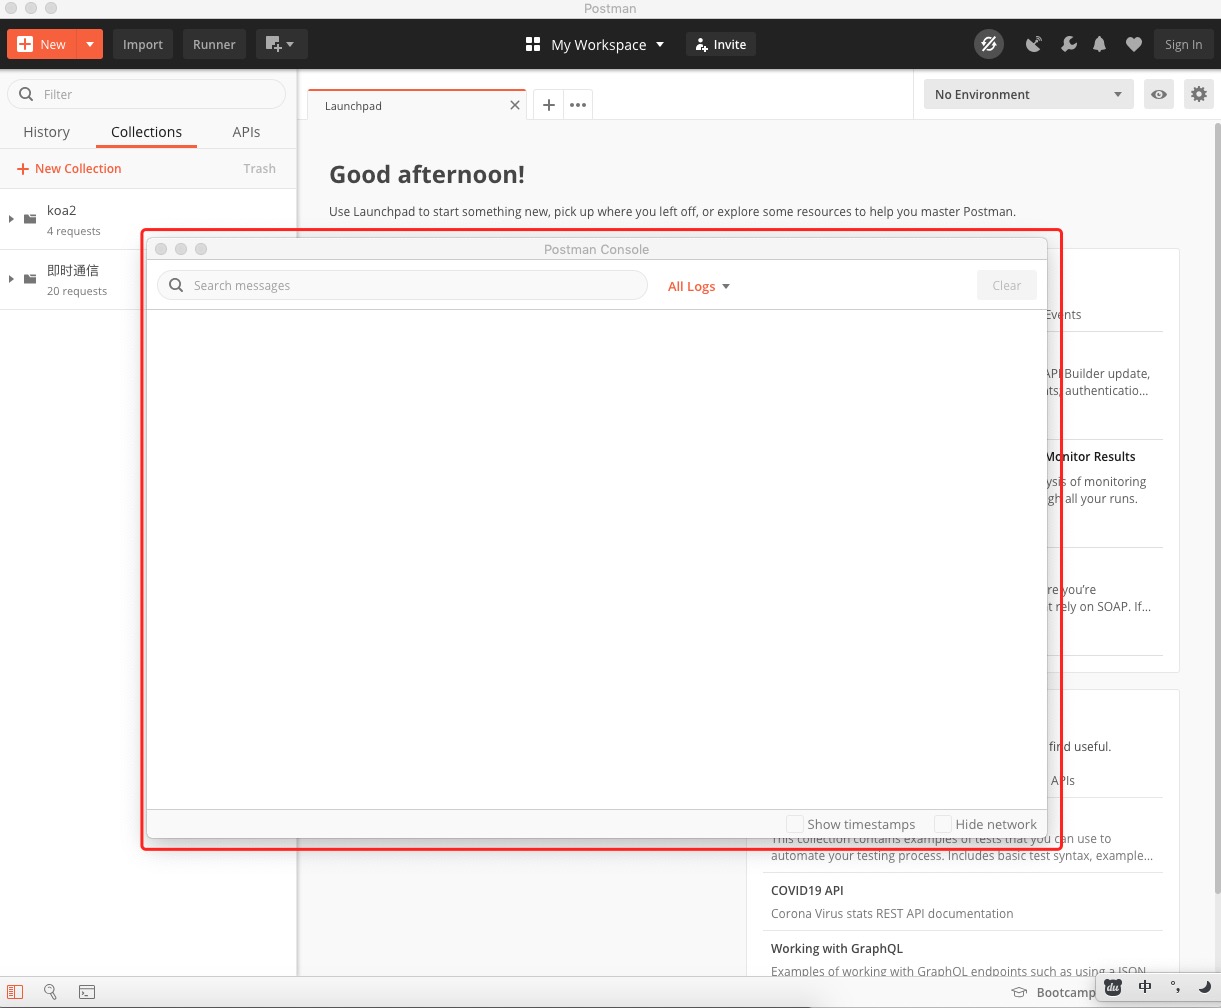Open Find and Replace in status bar
This screenshot has width=1221, height=1008.
click(x=50, y=992)
